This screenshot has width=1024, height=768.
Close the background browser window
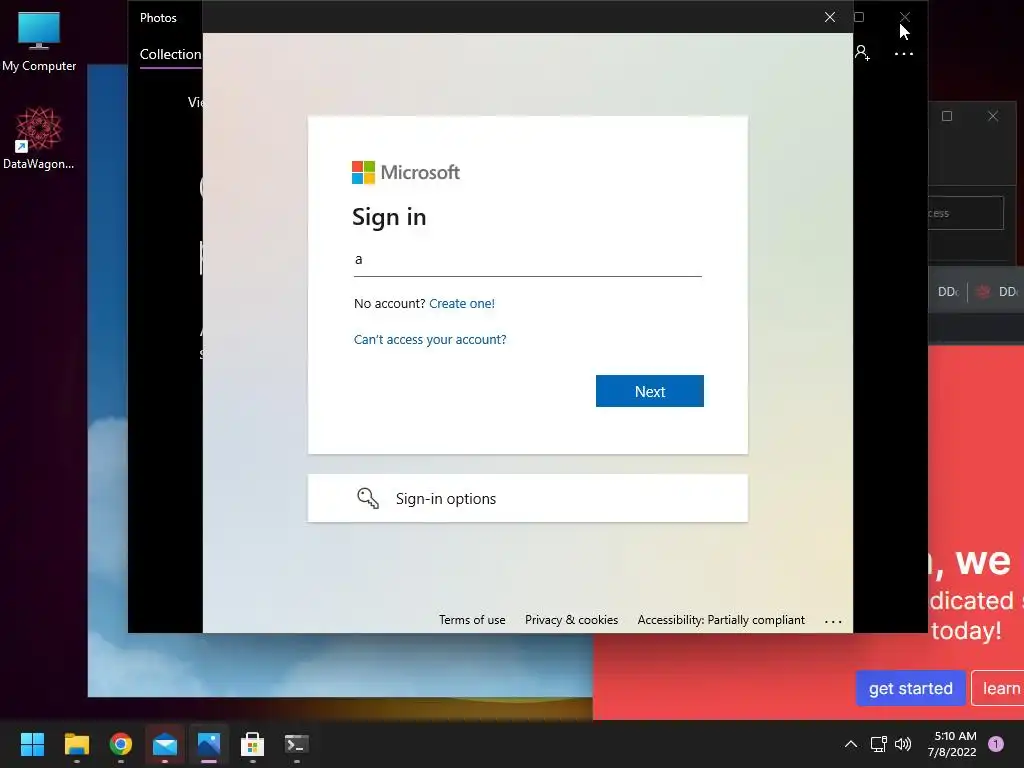pos(993,116)
